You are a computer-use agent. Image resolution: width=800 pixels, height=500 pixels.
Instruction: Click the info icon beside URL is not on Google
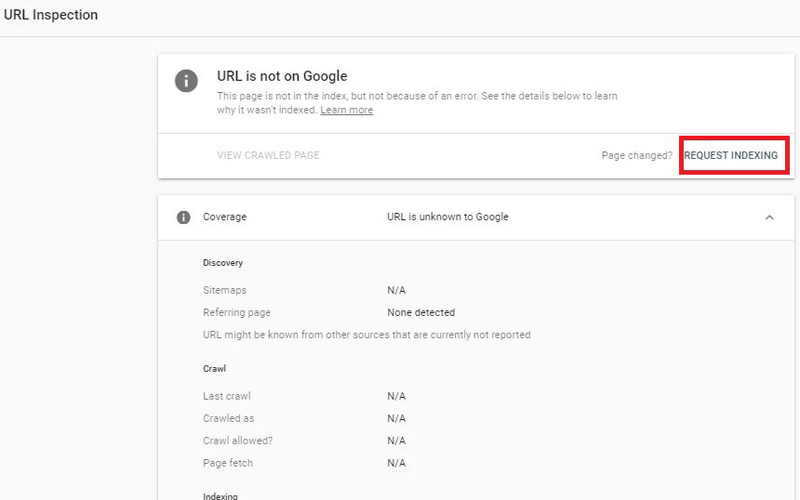click(x=186, y=81)
